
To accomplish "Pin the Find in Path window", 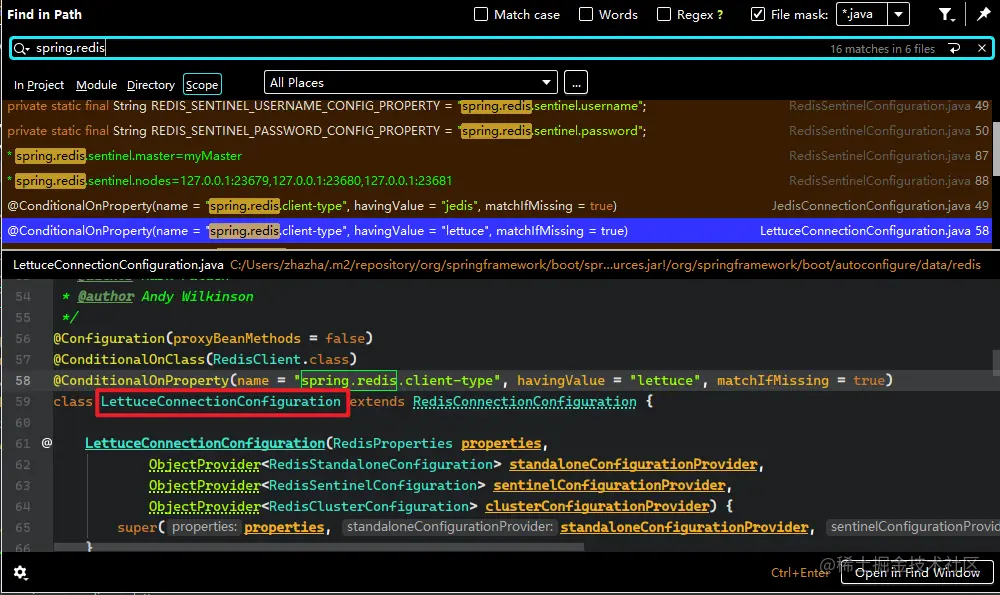I will click(x=983, y=14).
